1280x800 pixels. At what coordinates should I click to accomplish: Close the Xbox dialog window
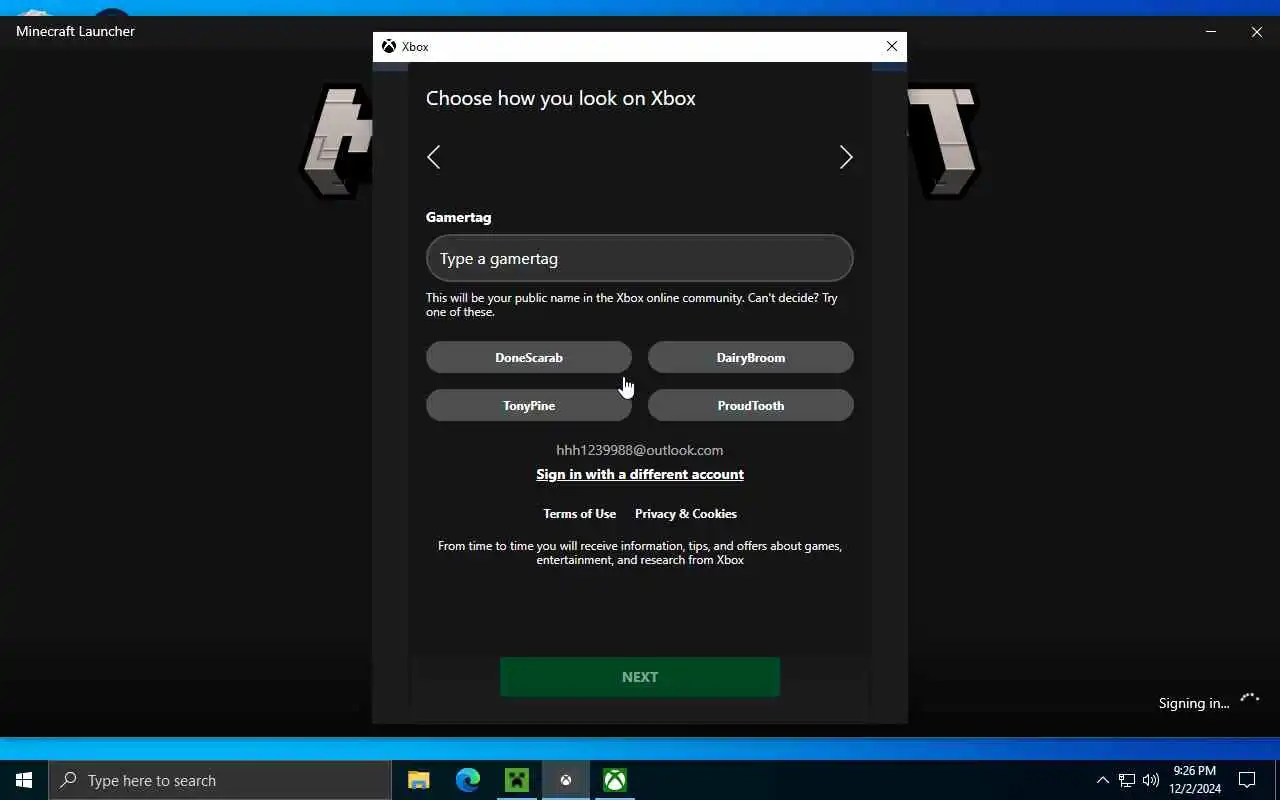[x=892, y=46]
